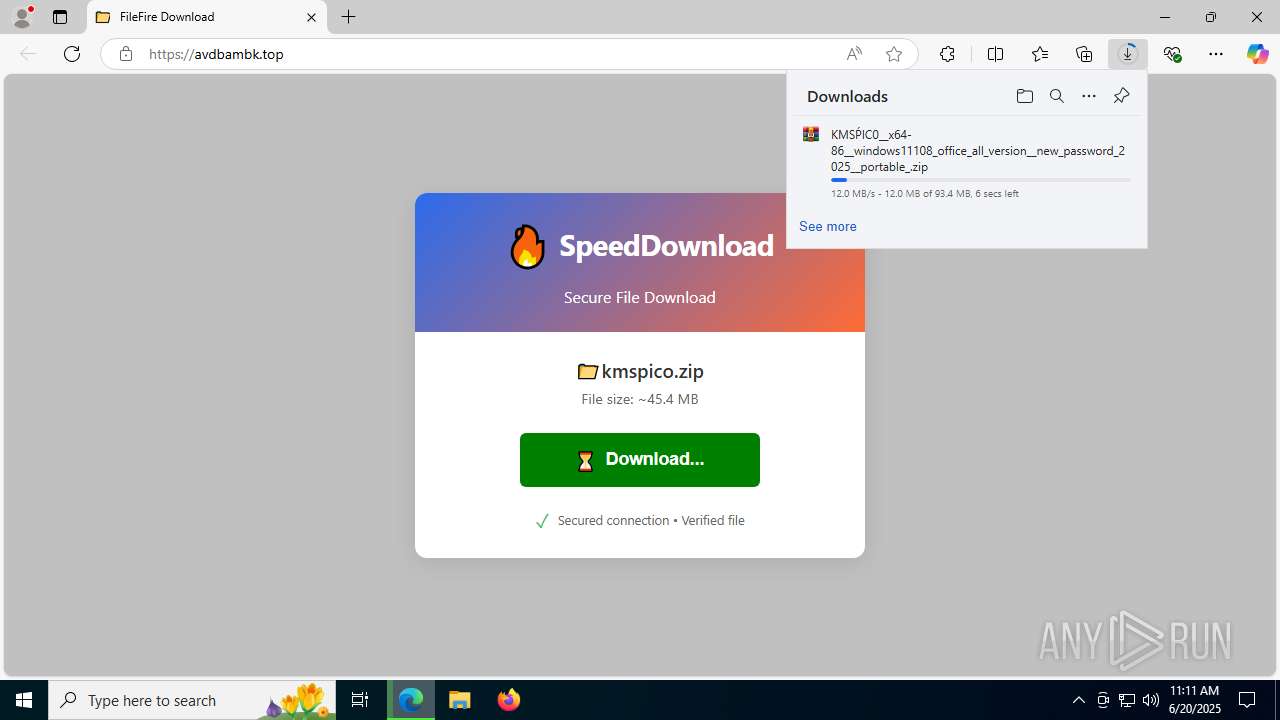
Task: Open the Extensions puzzle icon
Action: [x=947, y=54]
